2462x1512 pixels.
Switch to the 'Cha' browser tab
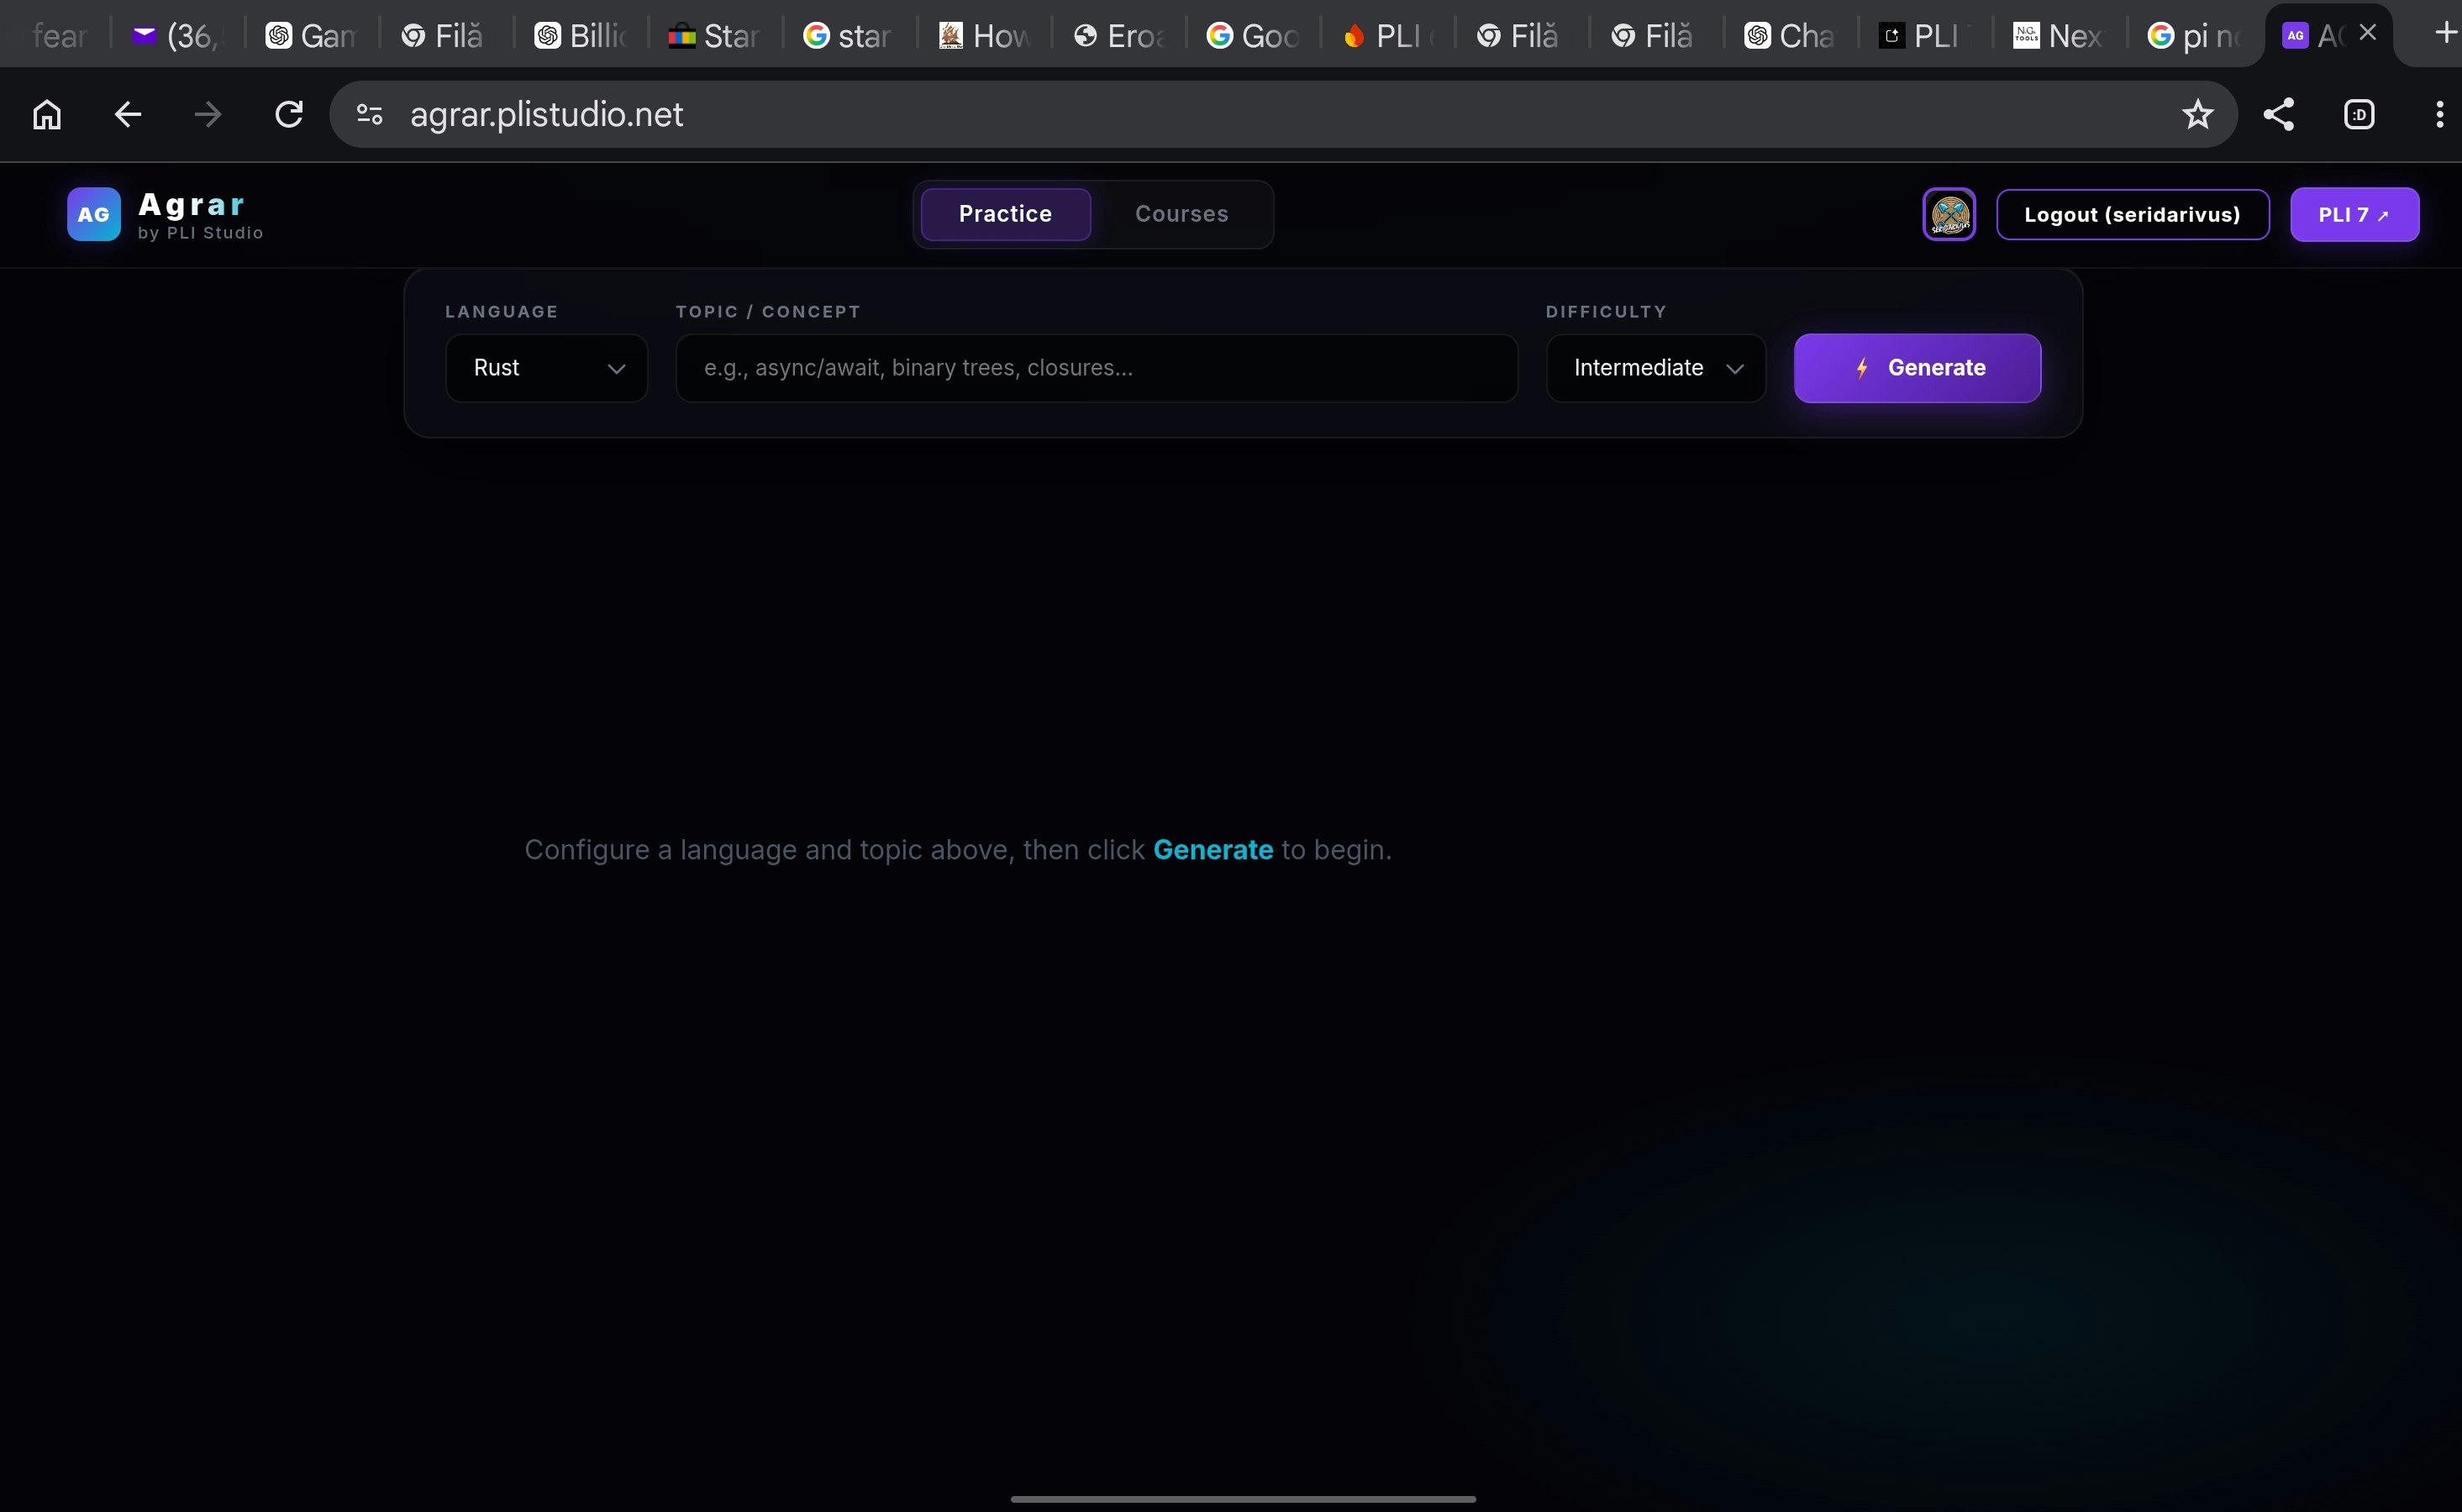click(x=1791, y=36)
